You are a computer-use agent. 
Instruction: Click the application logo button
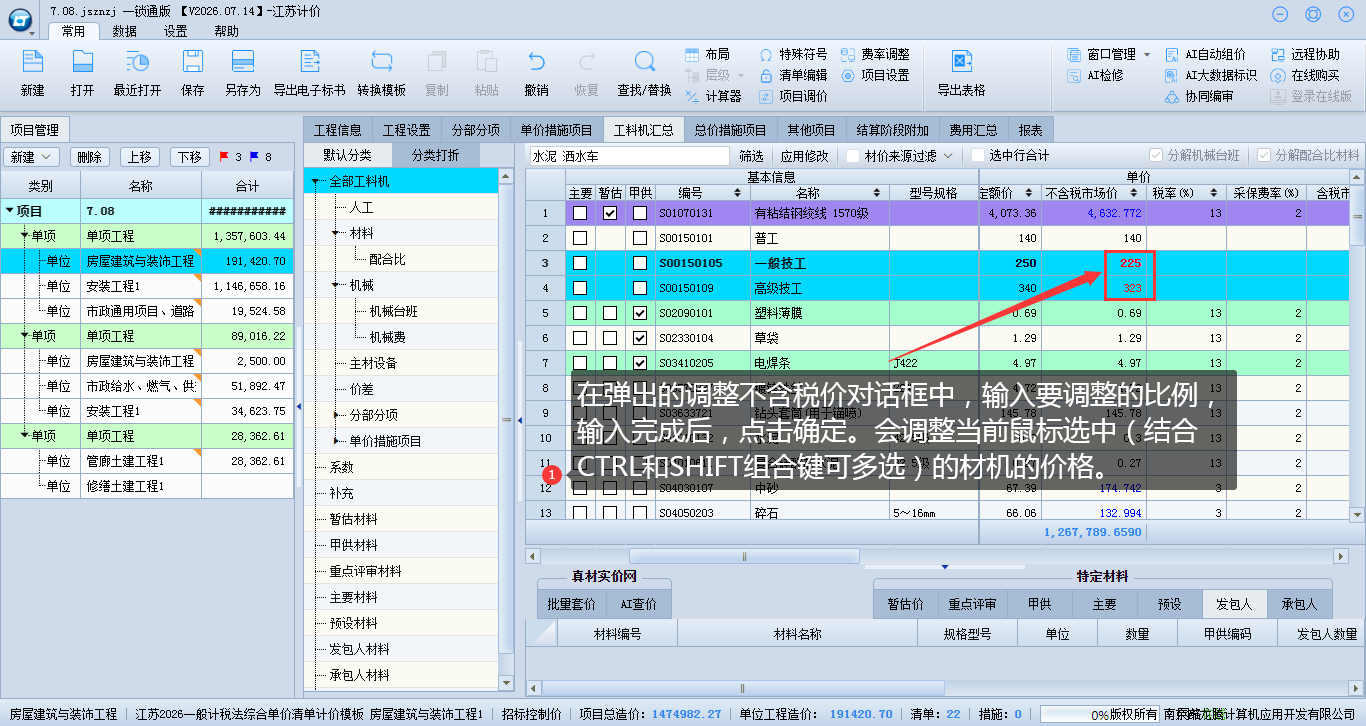(20, 19)
